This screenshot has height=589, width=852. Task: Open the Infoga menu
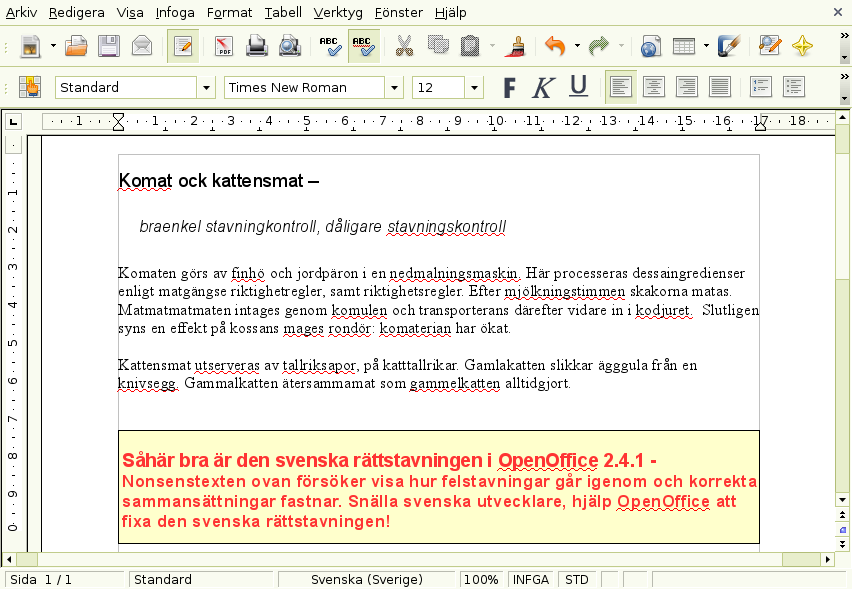tap(175, 12)
